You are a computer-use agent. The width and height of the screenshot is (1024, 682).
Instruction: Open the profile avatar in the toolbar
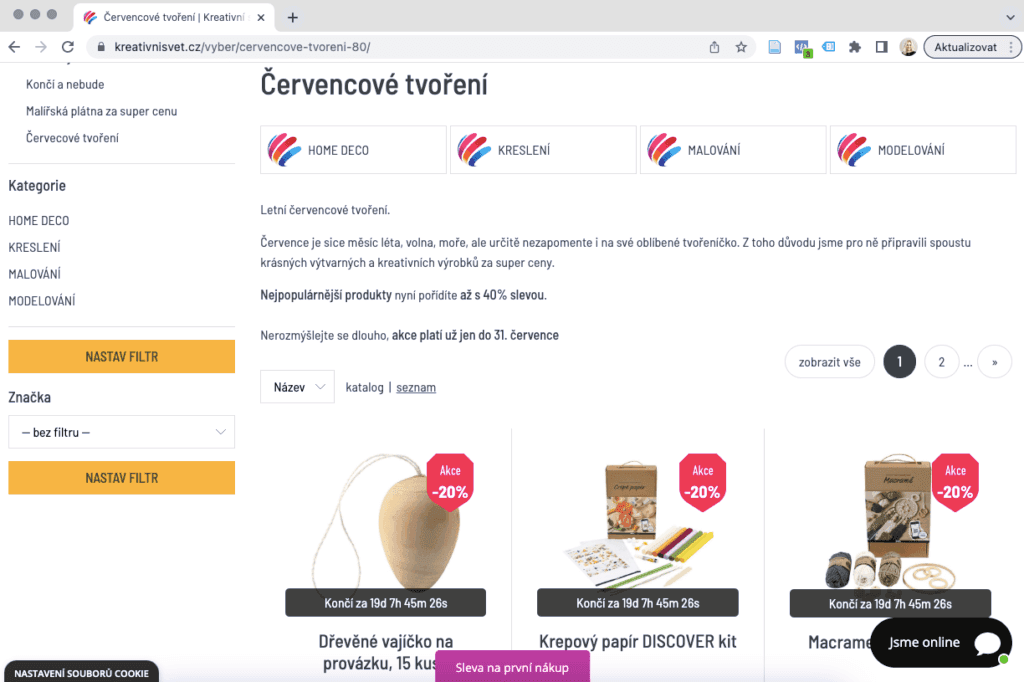908,47
